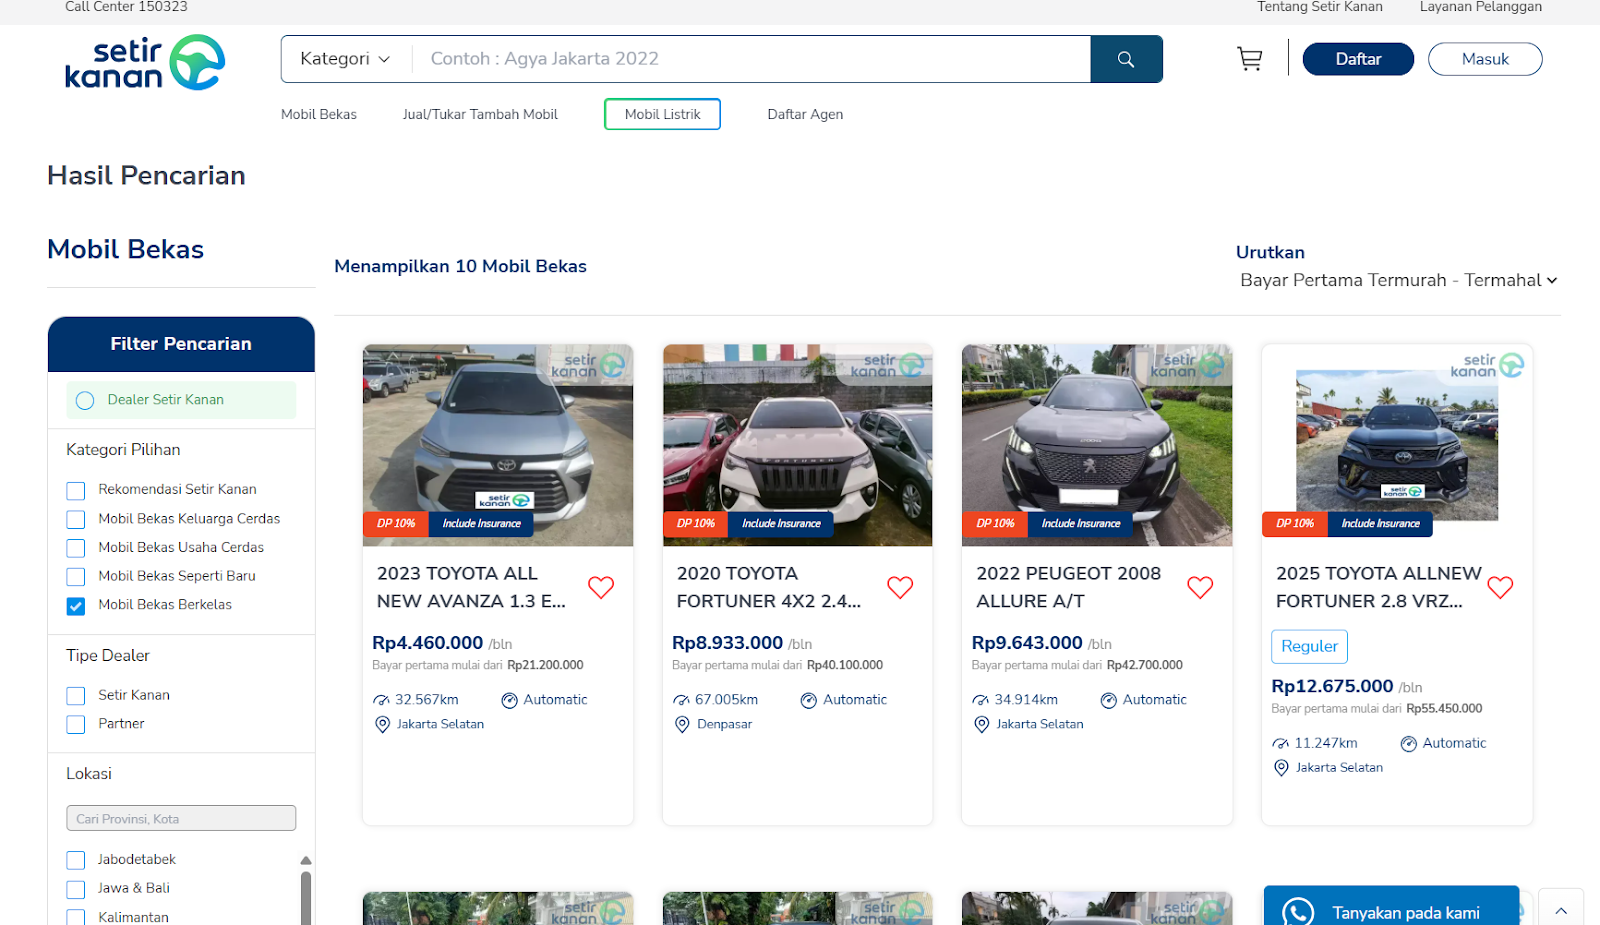This screenshot has height=925, width=1600.
Task: Click speedometer icon beside 34.914km
Action: point(980,700)
